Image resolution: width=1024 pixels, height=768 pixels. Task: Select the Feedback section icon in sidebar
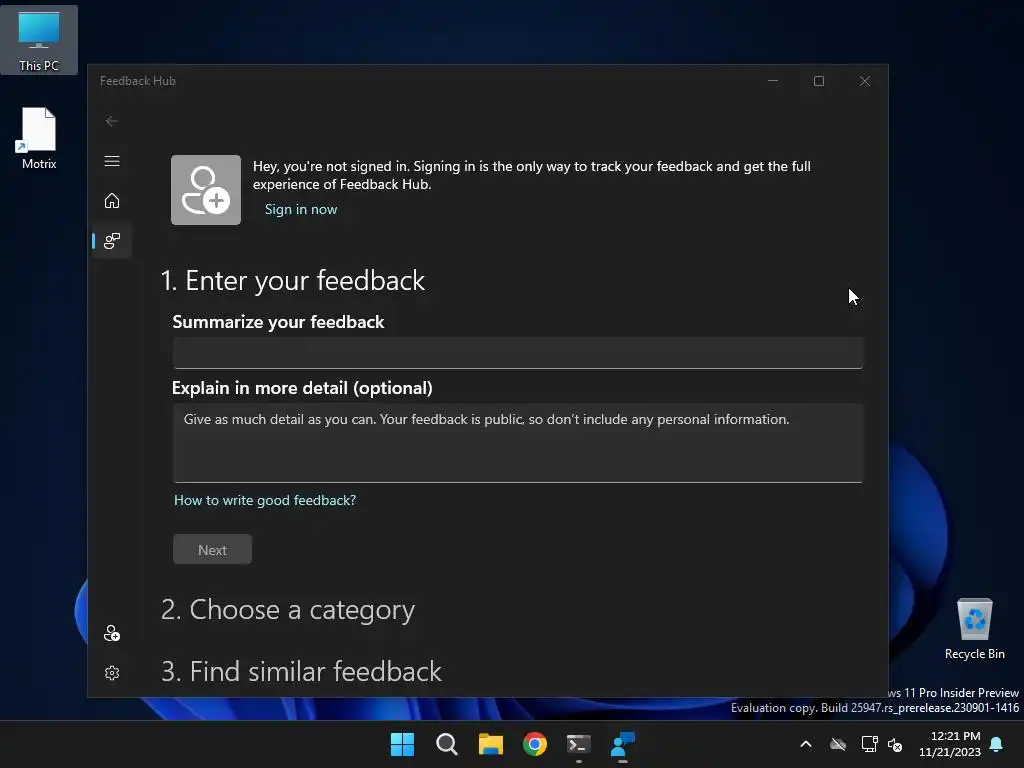pyautogui.click(x=112, y=241)
